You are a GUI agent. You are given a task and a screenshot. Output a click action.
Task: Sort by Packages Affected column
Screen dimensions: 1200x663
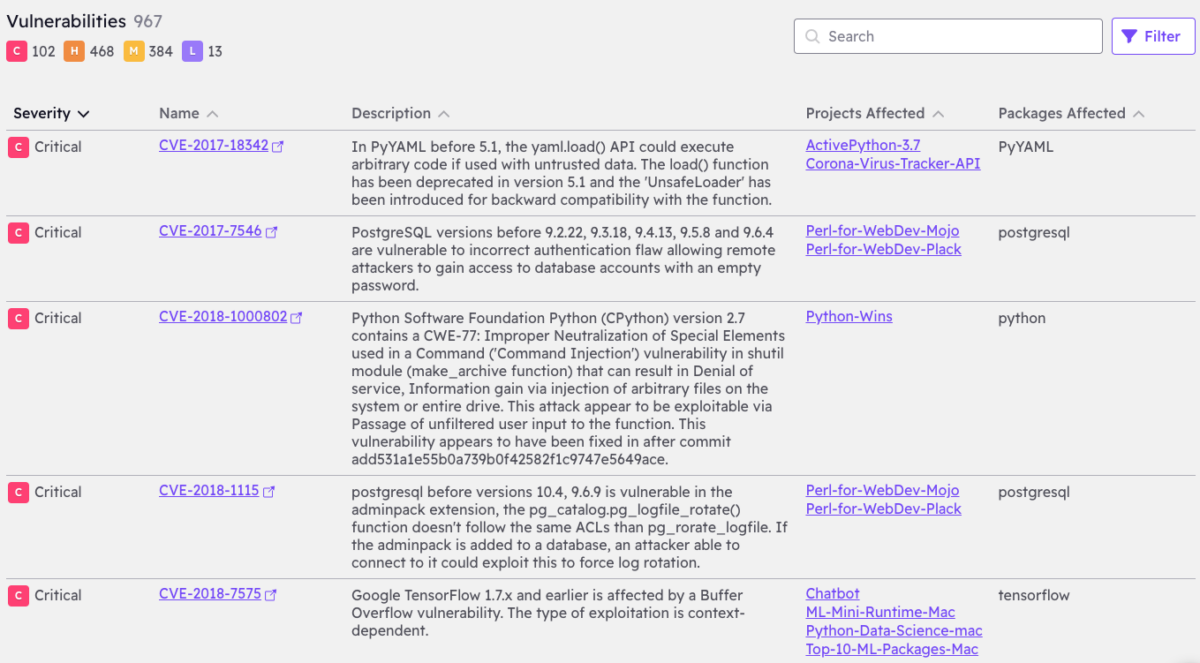click(x=1139, y=114)
